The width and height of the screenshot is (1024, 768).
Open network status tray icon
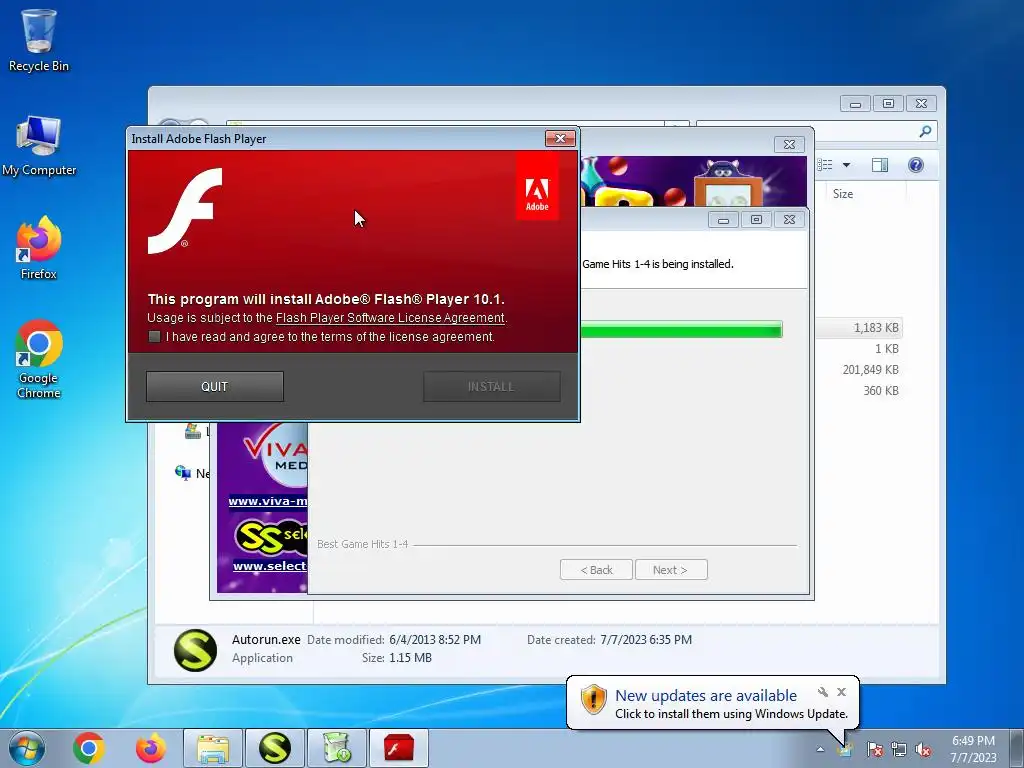[899, 749]
